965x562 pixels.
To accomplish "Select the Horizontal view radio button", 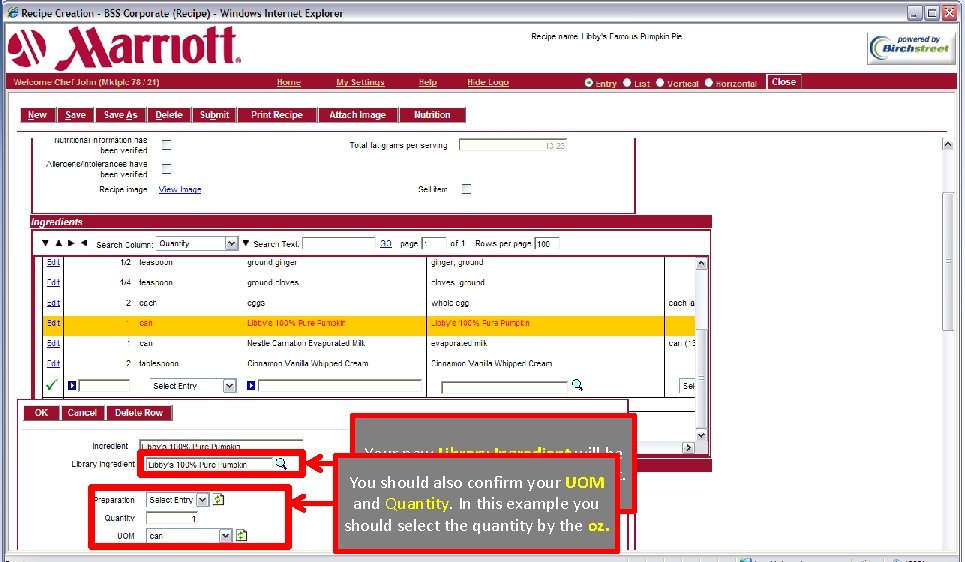I will [x=708, y=82].
